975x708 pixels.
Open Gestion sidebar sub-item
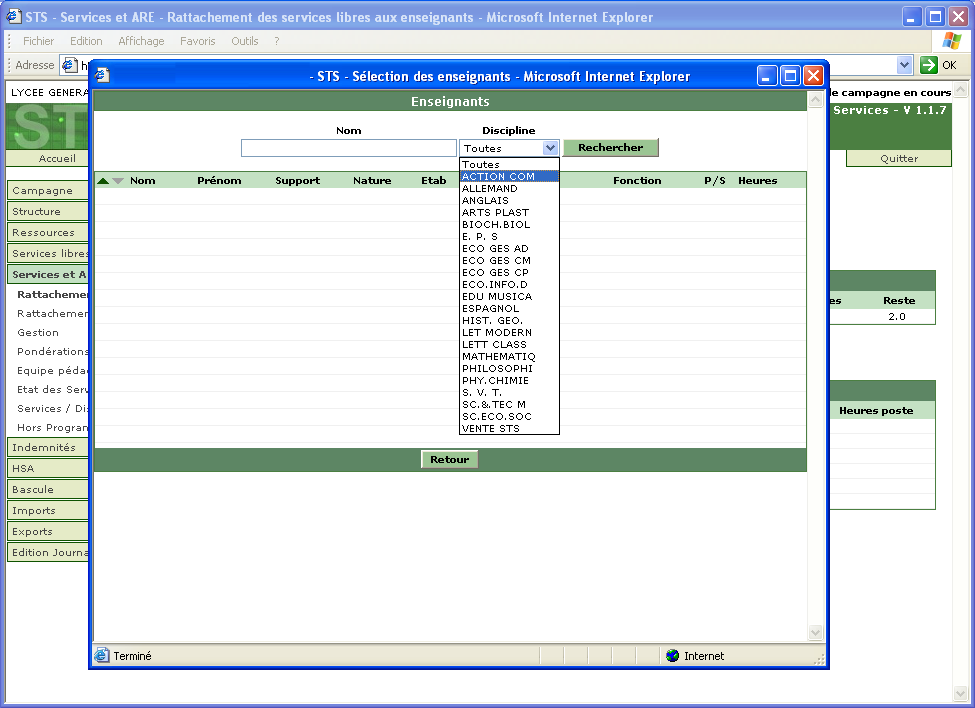coord(38,333)
